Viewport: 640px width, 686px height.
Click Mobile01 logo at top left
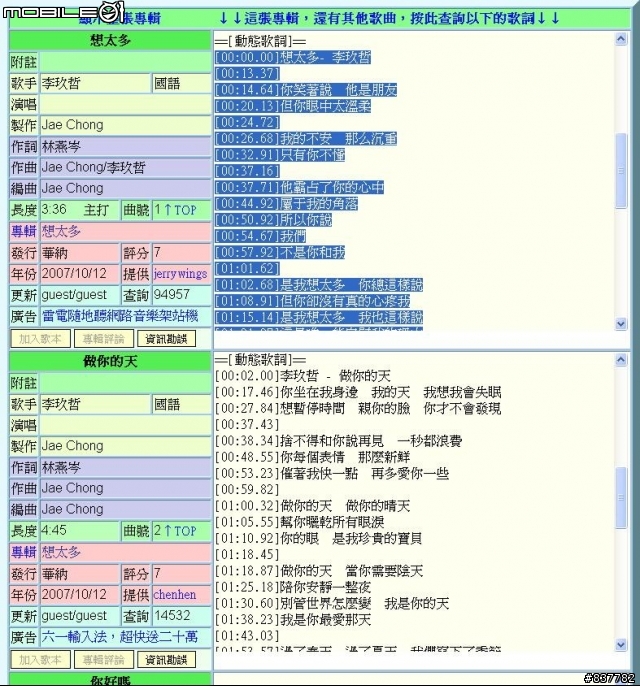tap(63, 12)
